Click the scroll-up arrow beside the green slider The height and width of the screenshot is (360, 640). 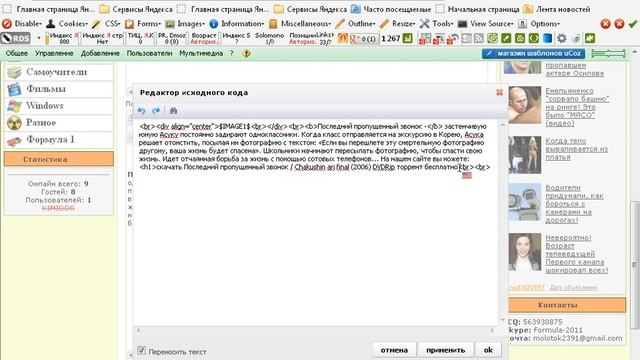pos(634,52)
